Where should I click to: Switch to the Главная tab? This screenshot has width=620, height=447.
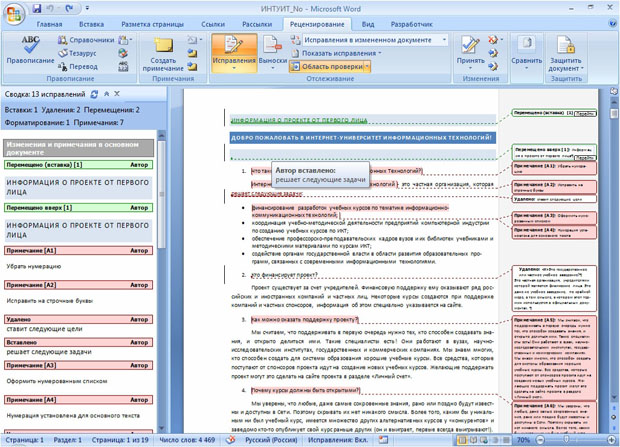(49, 24)
